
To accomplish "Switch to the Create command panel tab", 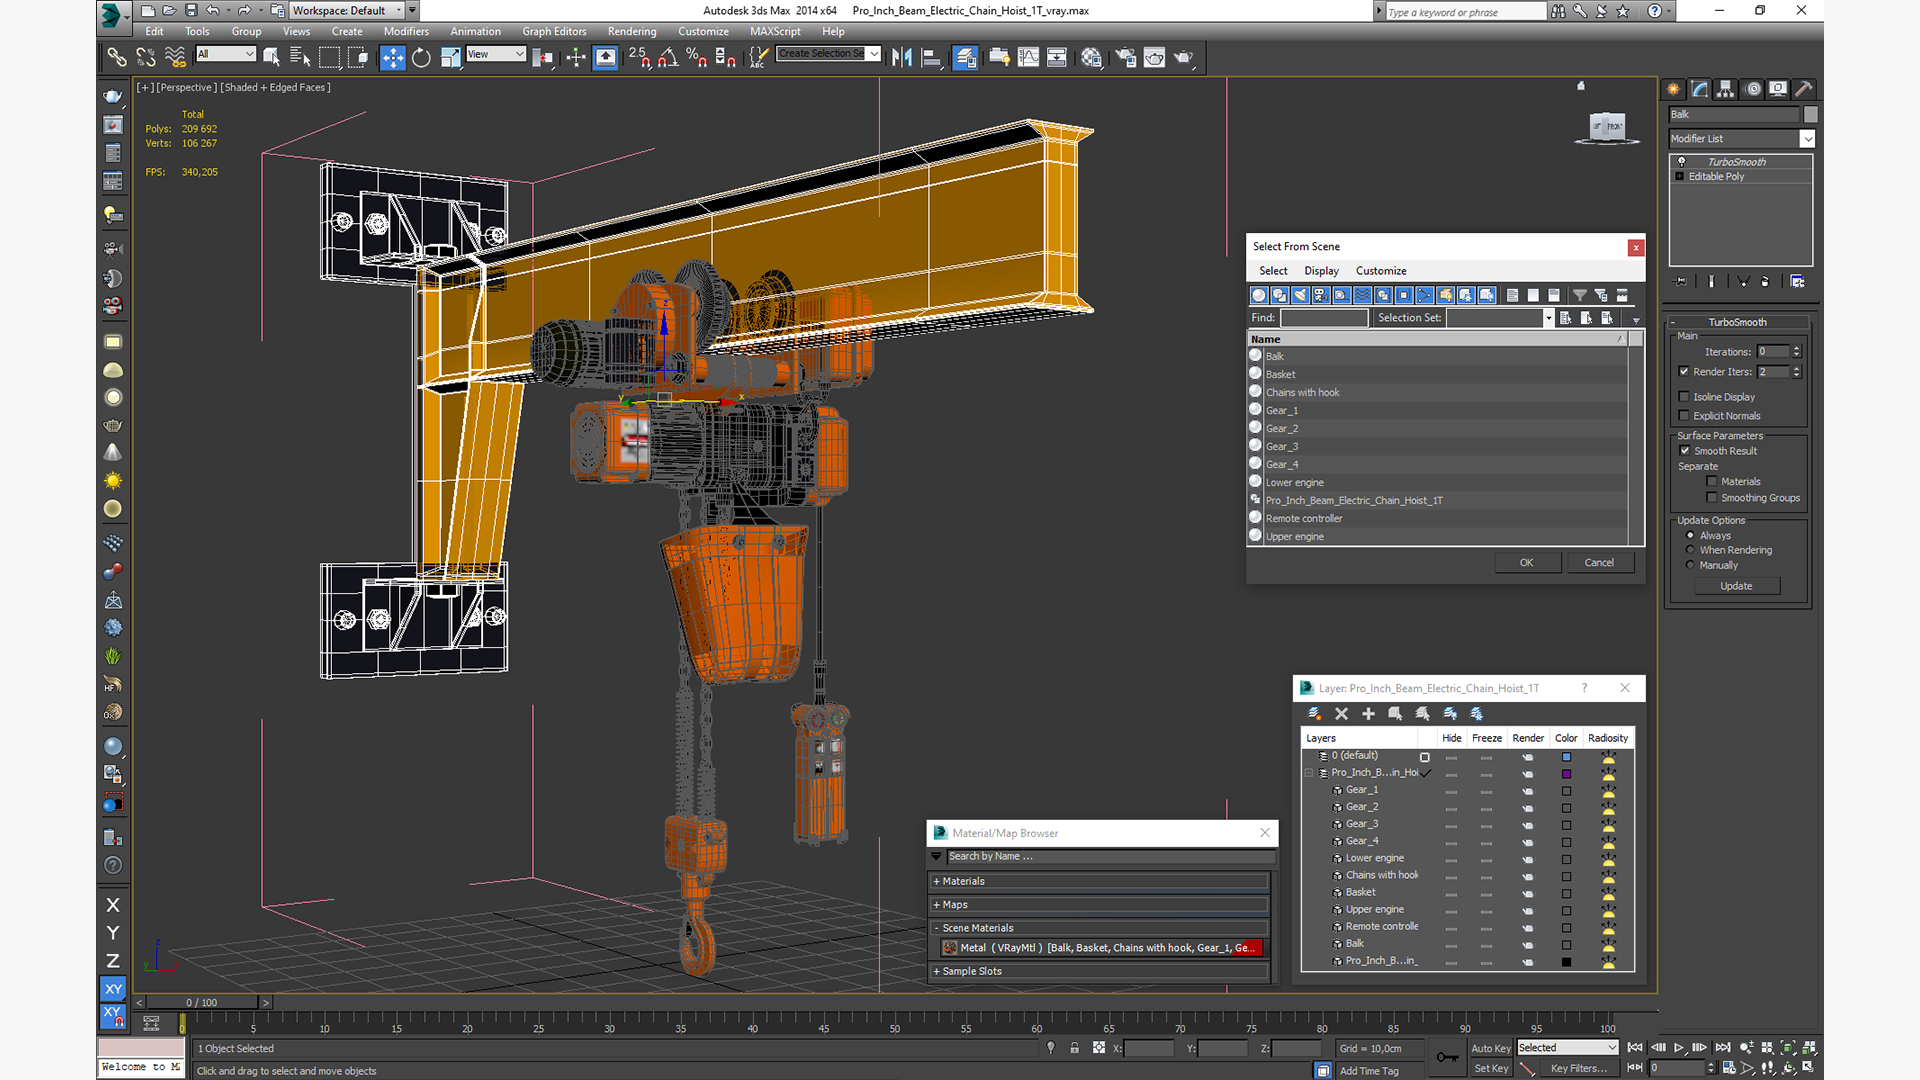I will click(1673, 89).
